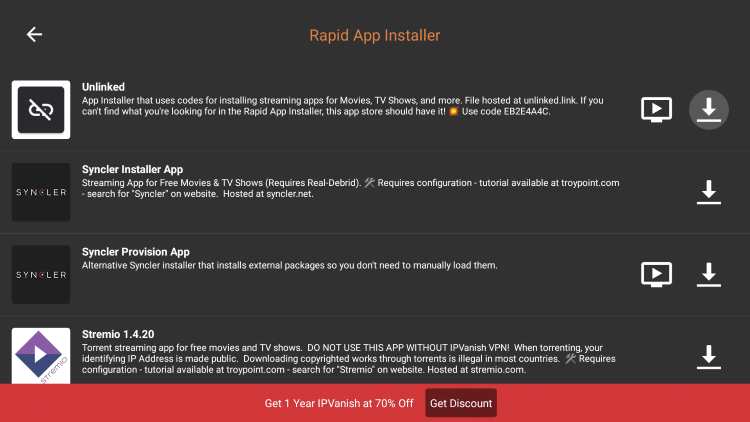
Task: Select the Syncler Provision App logo
Action: tap(41, 275)
